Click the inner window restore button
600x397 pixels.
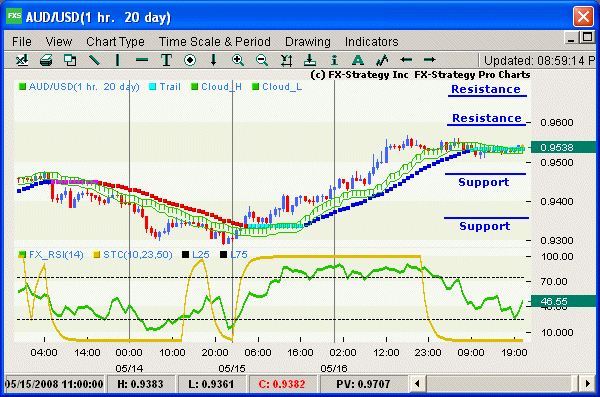click(587, 38)
